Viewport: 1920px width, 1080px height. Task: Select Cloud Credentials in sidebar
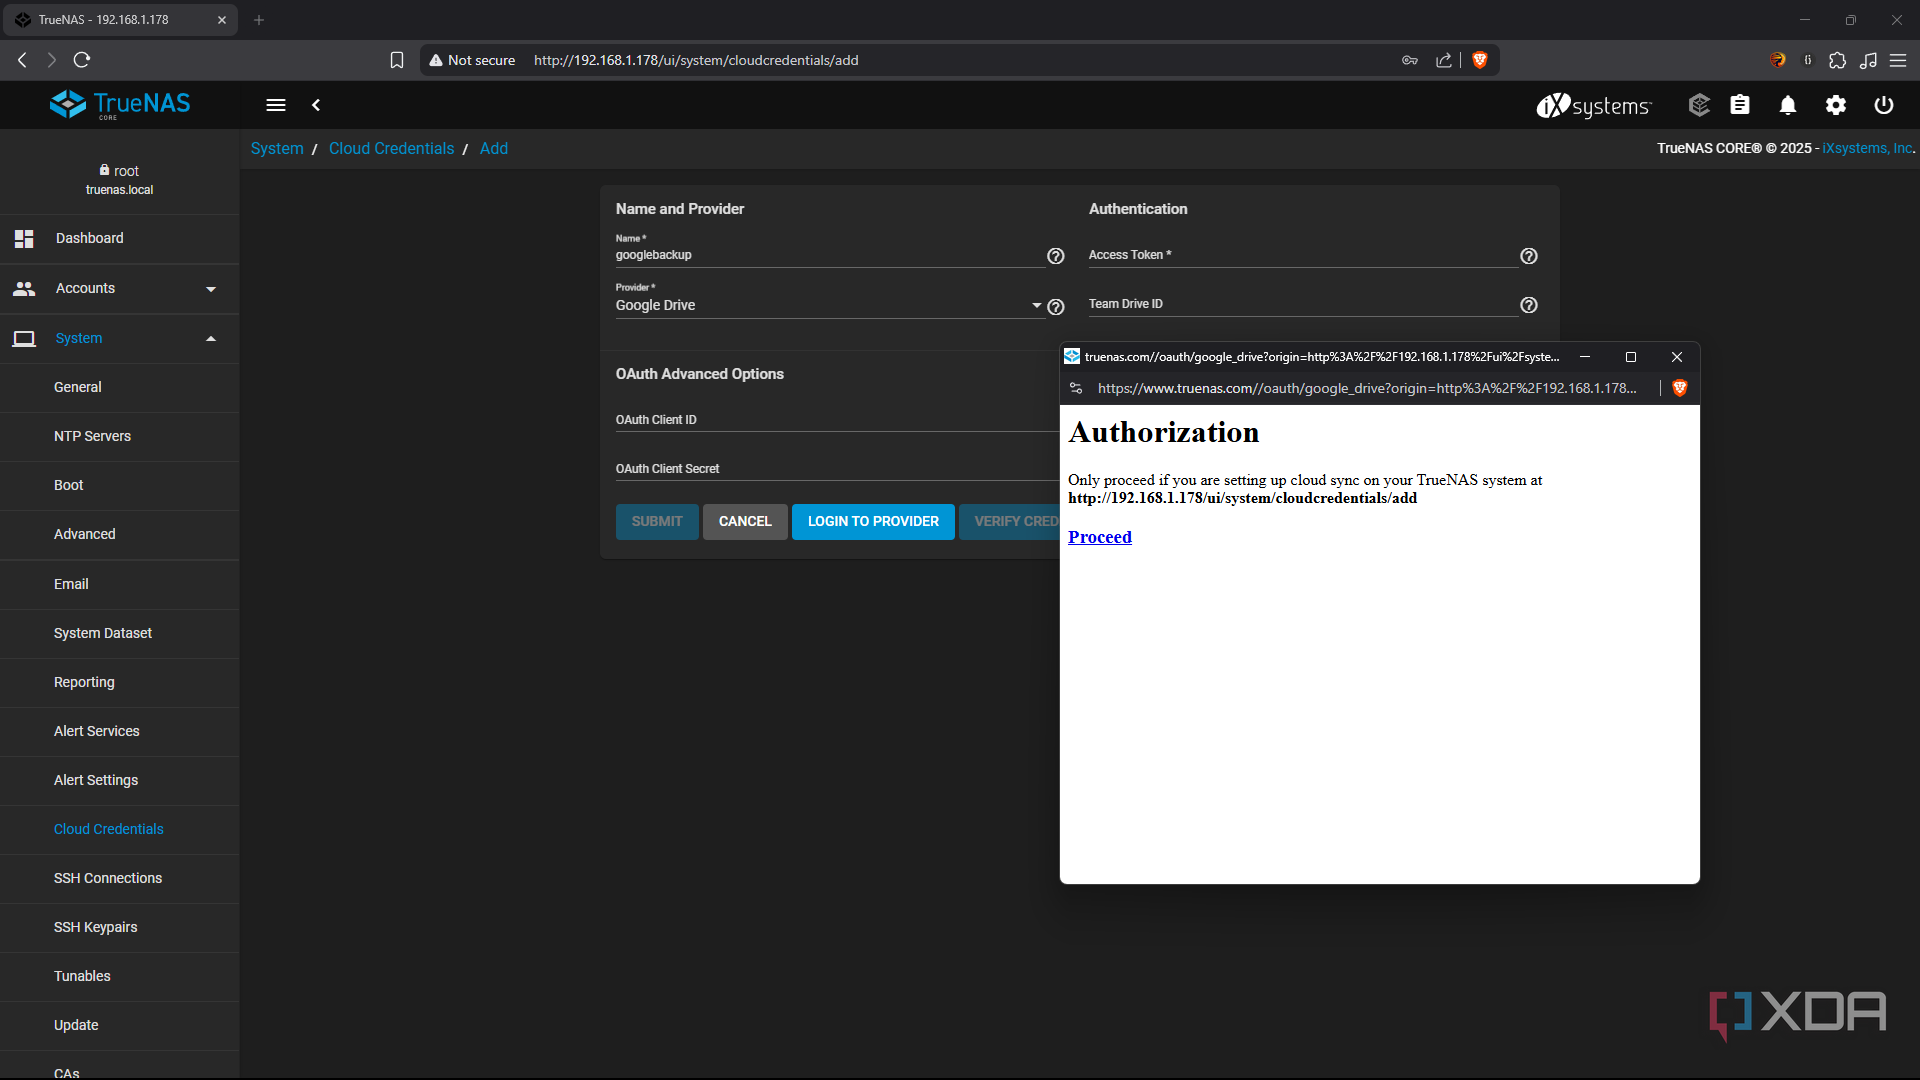[x=120, y=829]
